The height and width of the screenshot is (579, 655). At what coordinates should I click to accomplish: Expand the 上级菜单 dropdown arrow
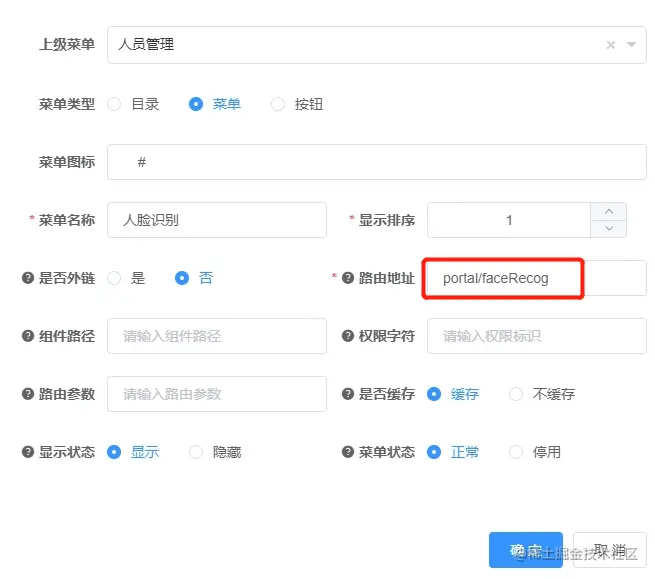coord(631,44)
